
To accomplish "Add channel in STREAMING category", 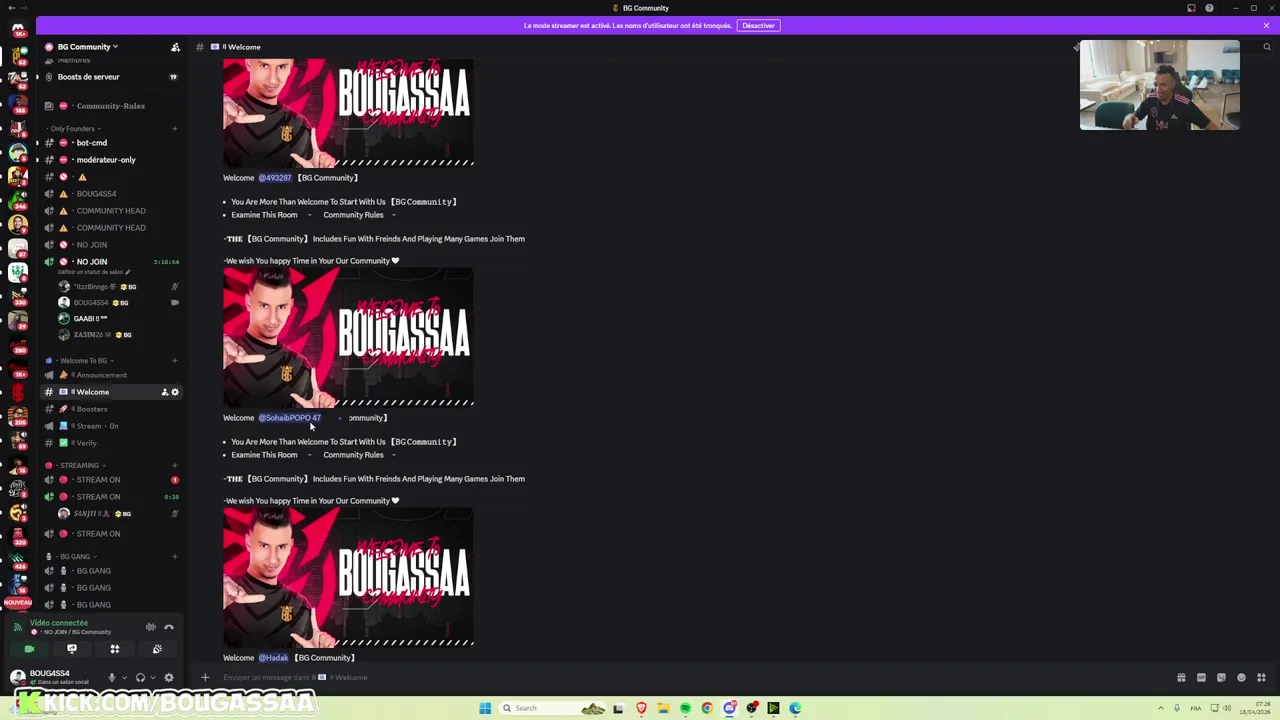I will click(174, 465).
